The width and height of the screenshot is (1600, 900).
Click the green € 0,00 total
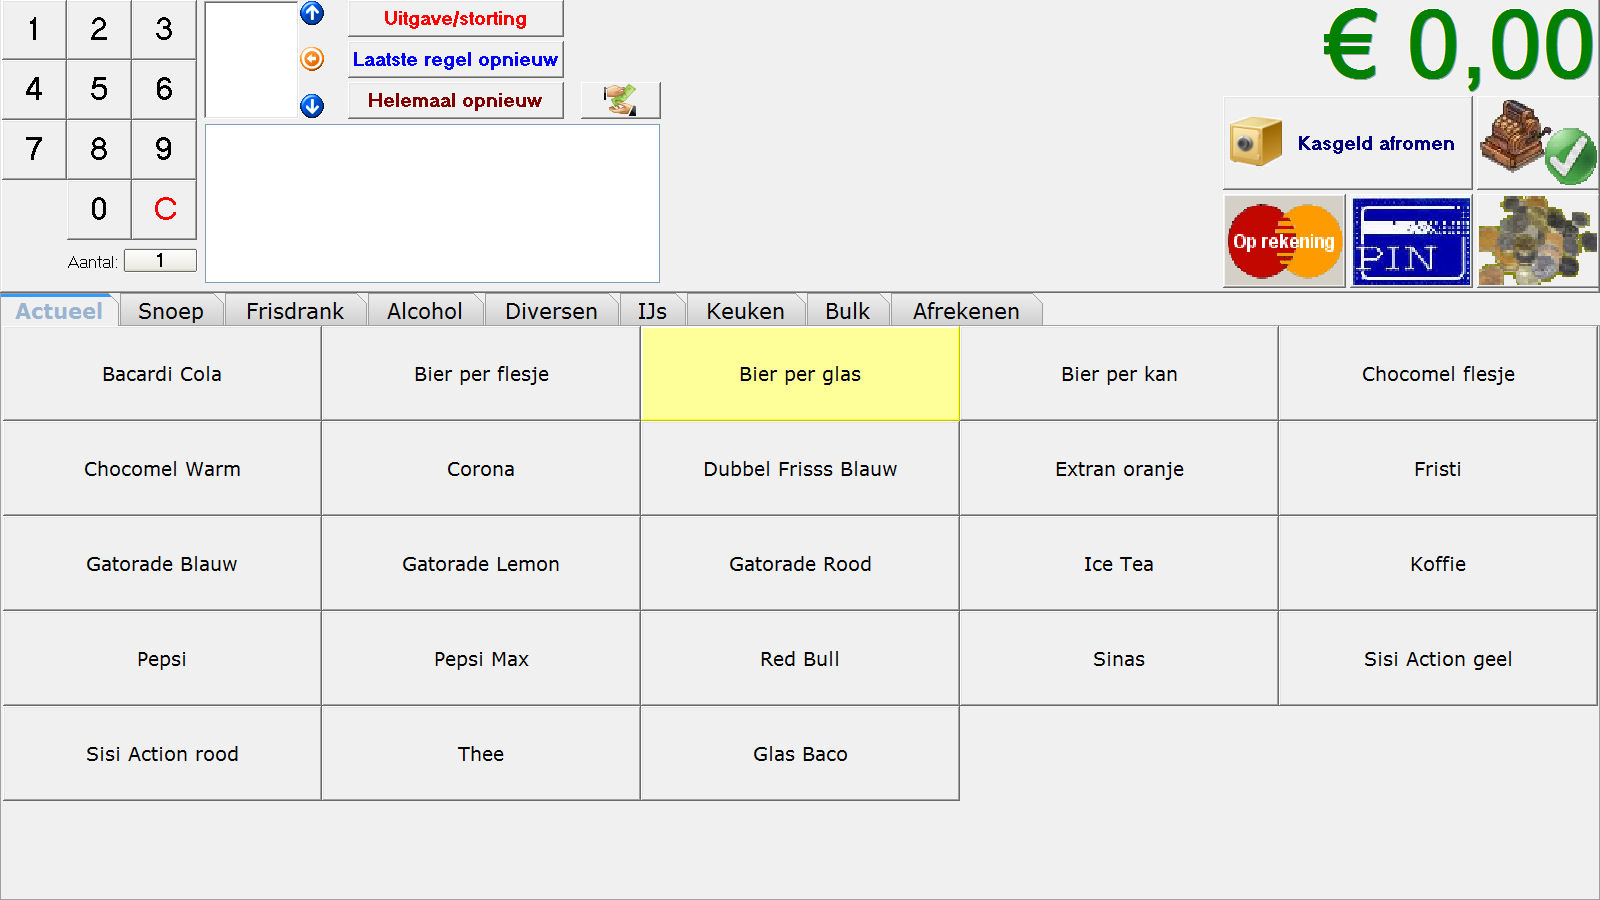click(x=1458, y=46)
